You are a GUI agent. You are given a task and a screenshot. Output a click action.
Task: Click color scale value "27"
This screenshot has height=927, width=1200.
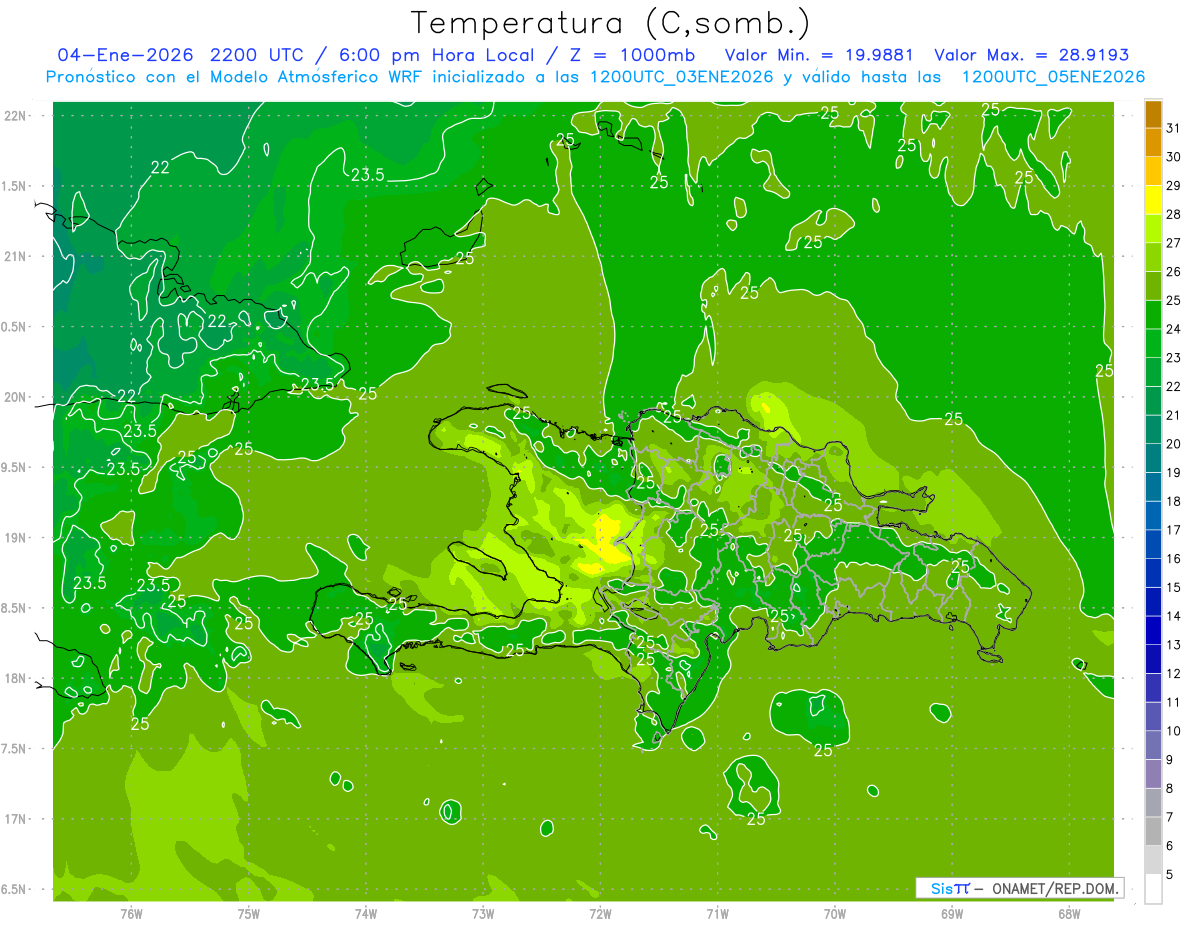click(1174, 243)
